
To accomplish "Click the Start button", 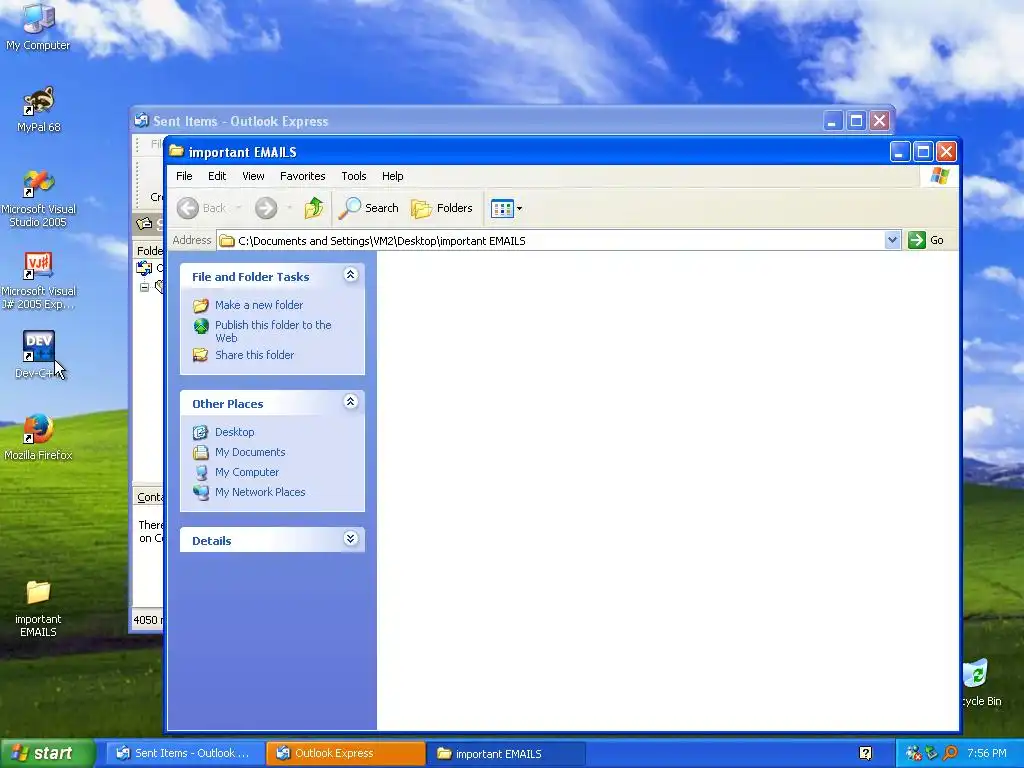I will [47, 754].
